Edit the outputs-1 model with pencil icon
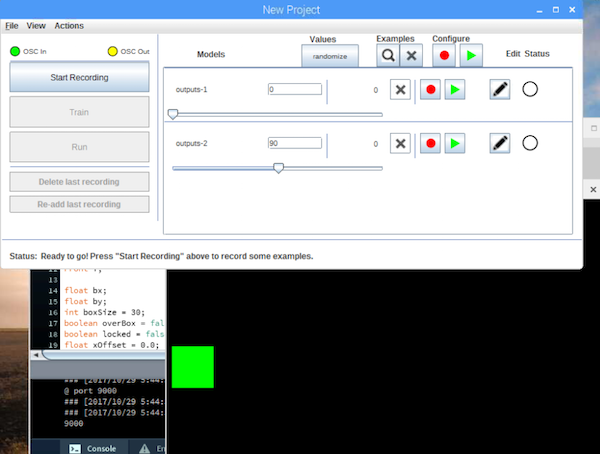600x454 pixels. coord(500,90)
